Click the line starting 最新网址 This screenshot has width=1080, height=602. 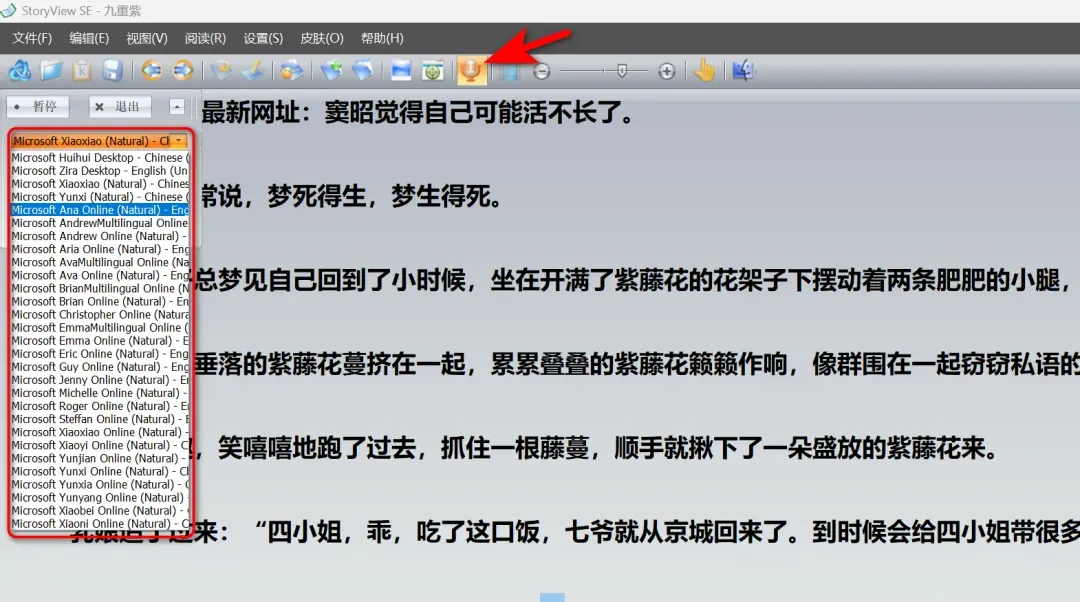[417, 112]
